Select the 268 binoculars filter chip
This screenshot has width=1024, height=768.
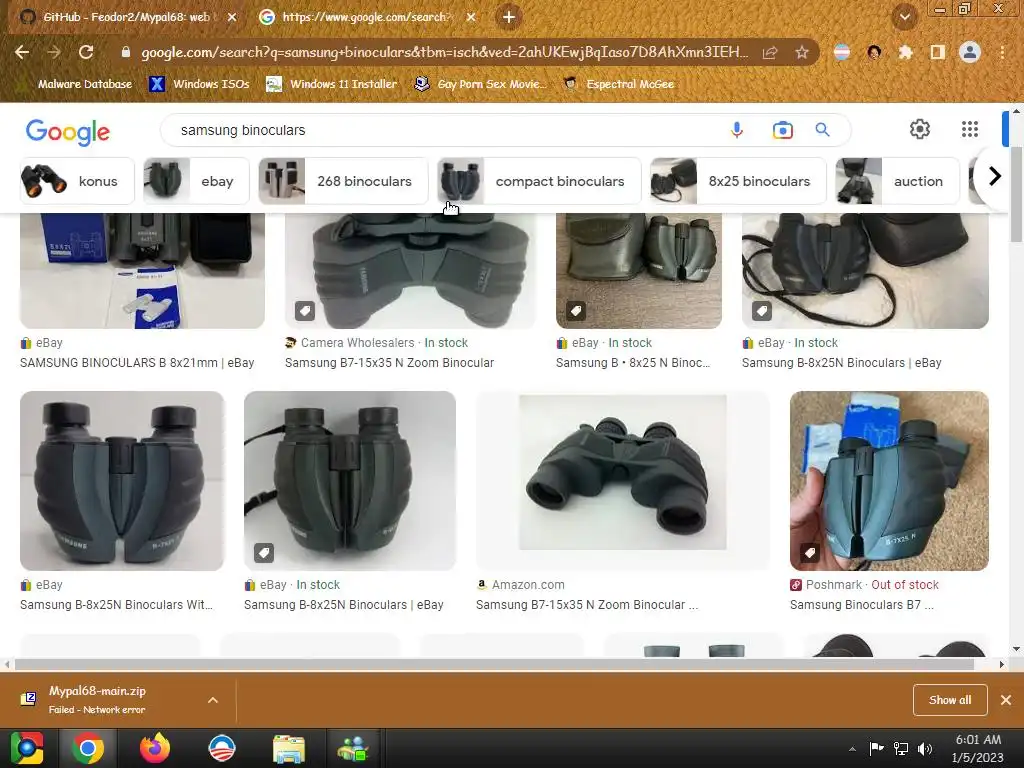point(343,181)
